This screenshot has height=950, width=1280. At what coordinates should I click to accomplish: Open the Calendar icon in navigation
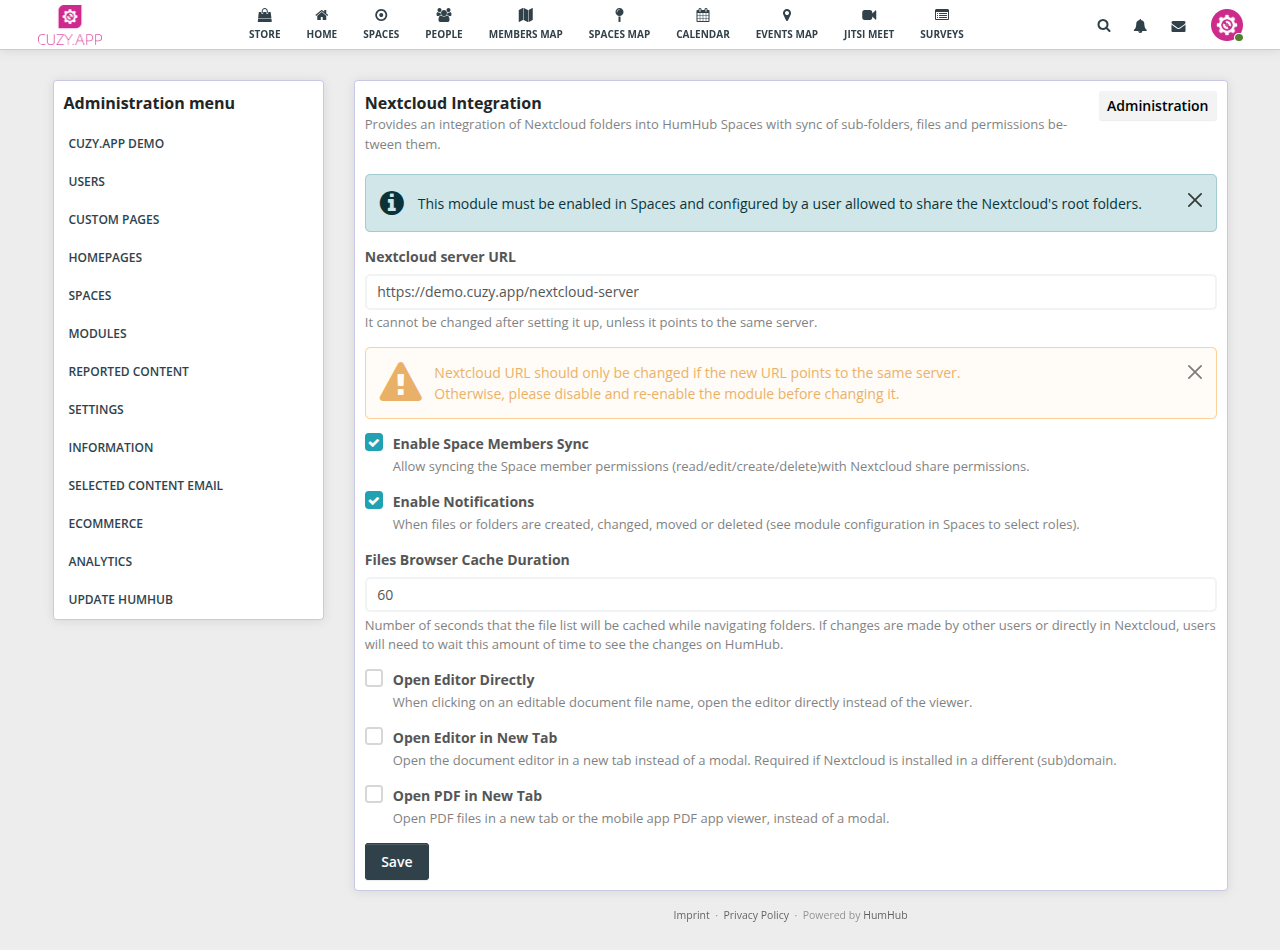[x=702, y=16]
